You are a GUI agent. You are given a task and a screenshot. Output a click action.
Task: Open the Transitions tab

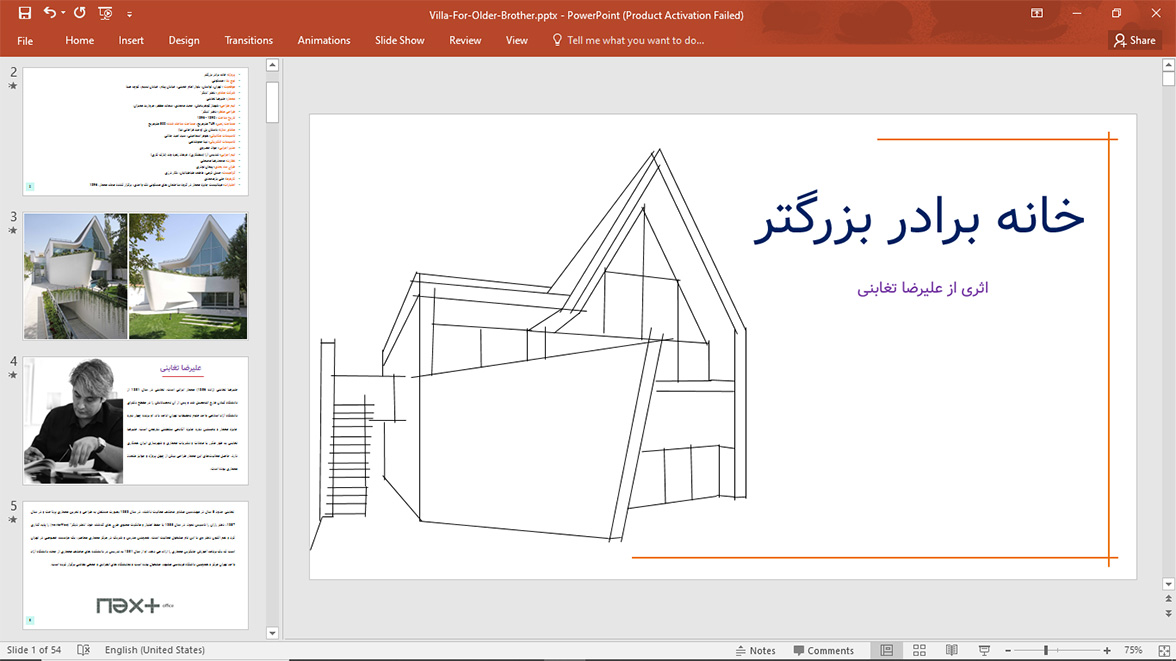coord(248,41)
